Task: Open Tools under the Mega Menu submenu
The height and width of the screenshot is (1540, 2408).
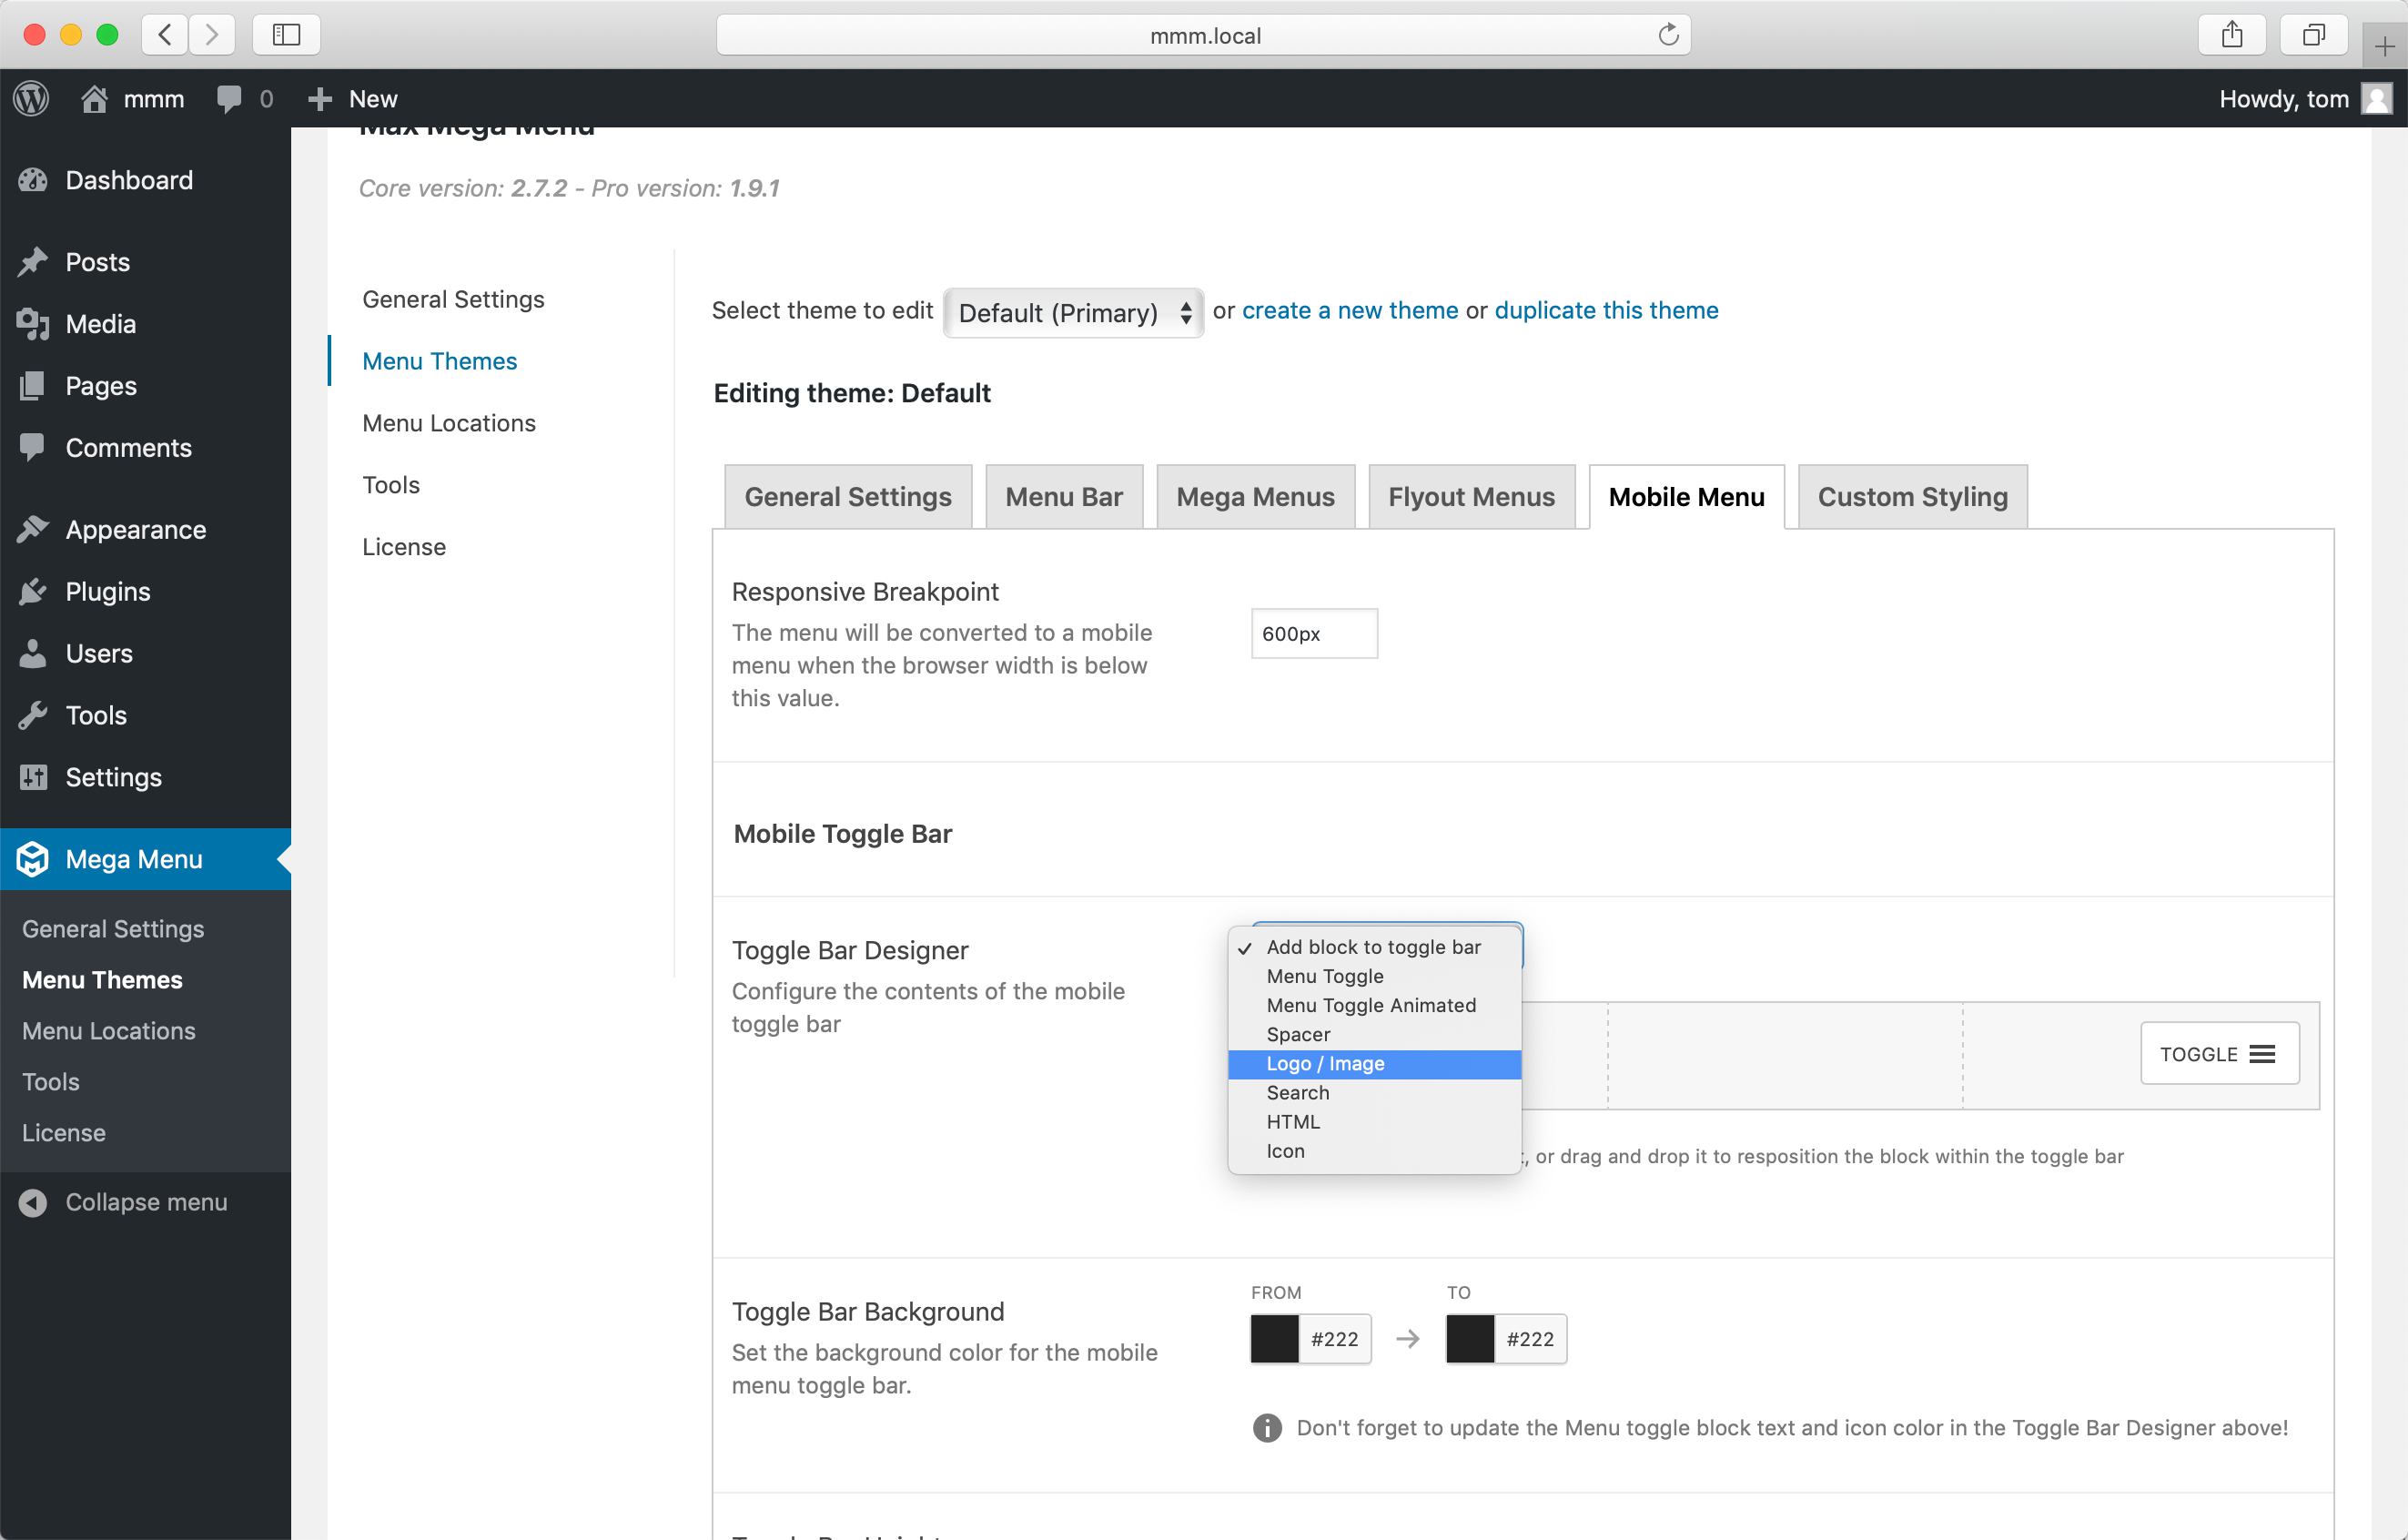Action: [51, 1082]
